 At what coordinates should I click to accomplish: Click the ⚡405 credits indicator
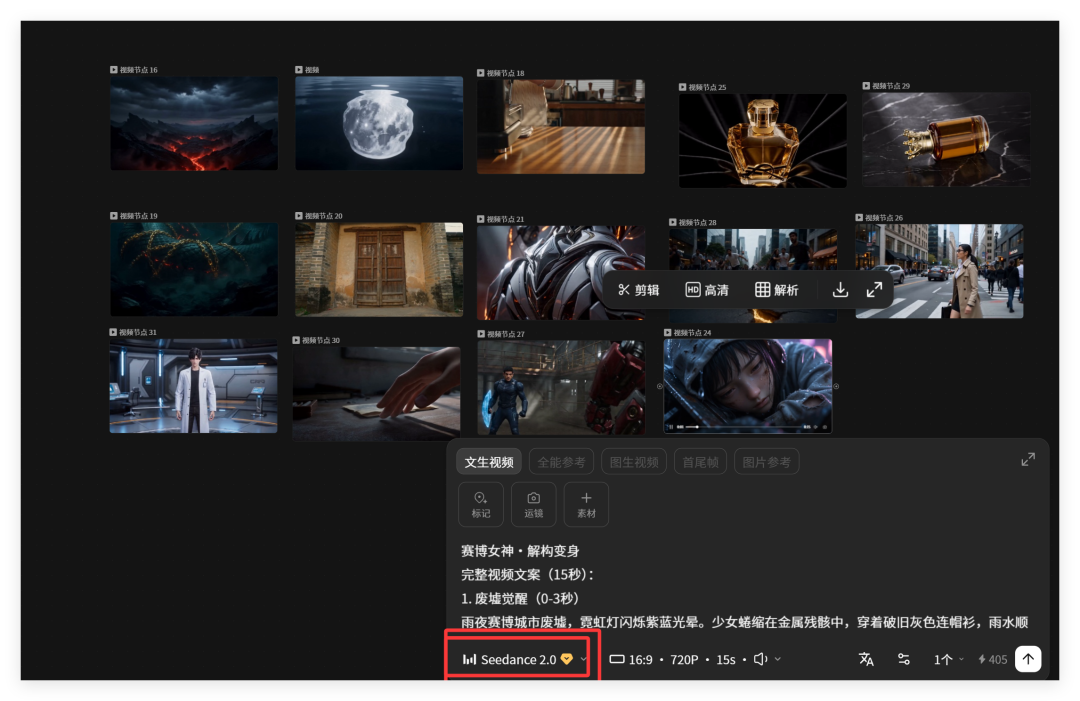992,659
